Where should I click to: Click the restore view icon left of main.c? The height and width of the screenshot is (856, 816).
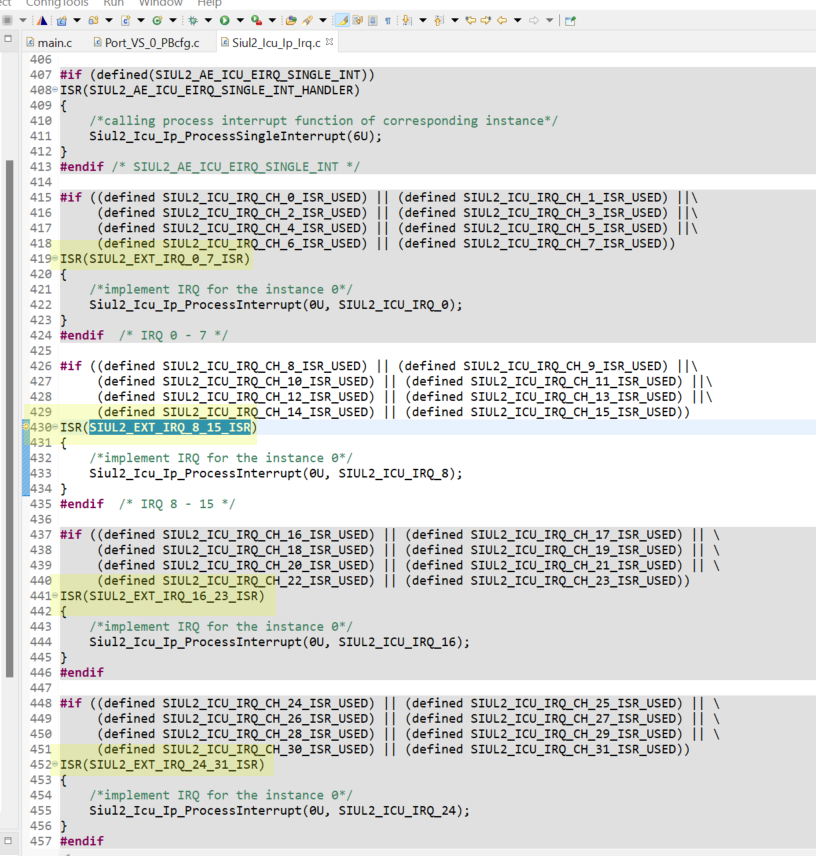(8, 39)
